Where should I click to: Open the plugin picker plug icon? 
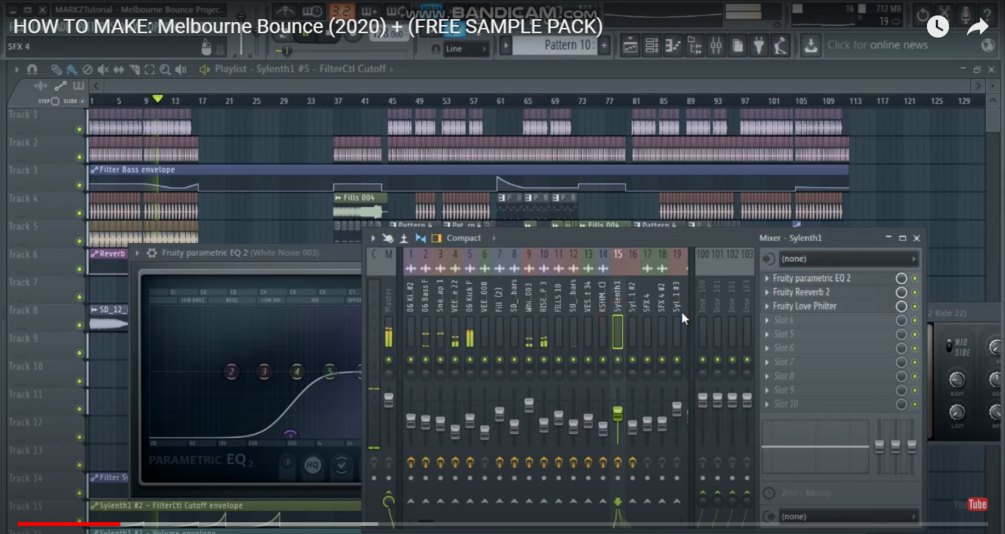click(x=759, y=46)
